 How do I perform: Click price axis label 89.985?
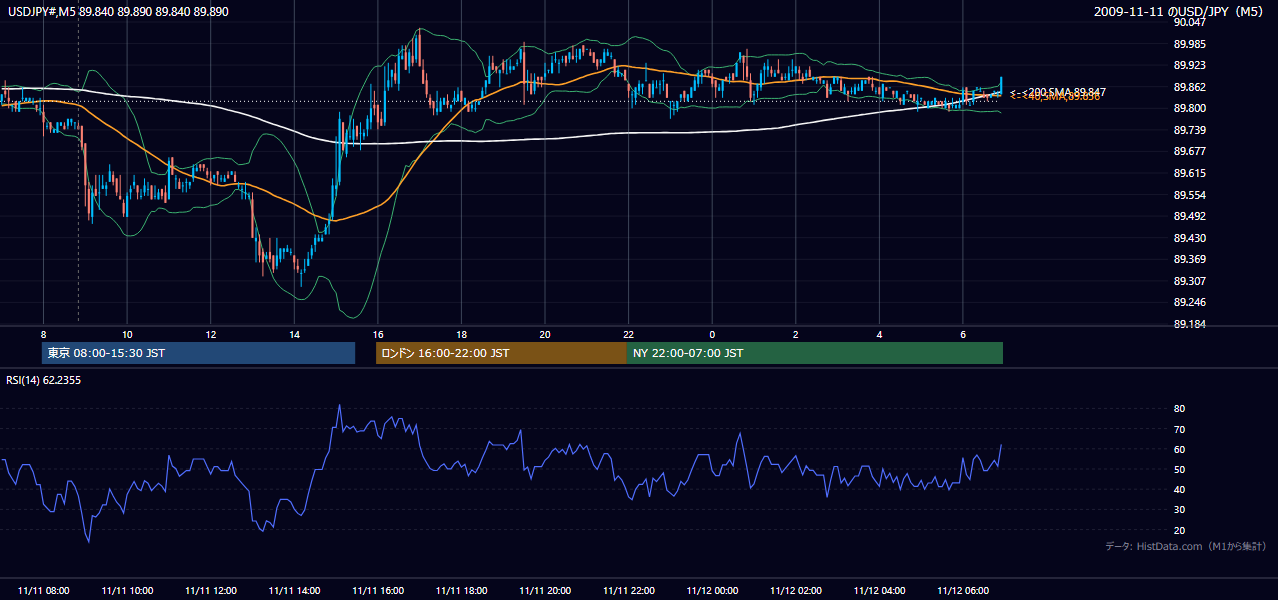click(x=1189, y=44)
